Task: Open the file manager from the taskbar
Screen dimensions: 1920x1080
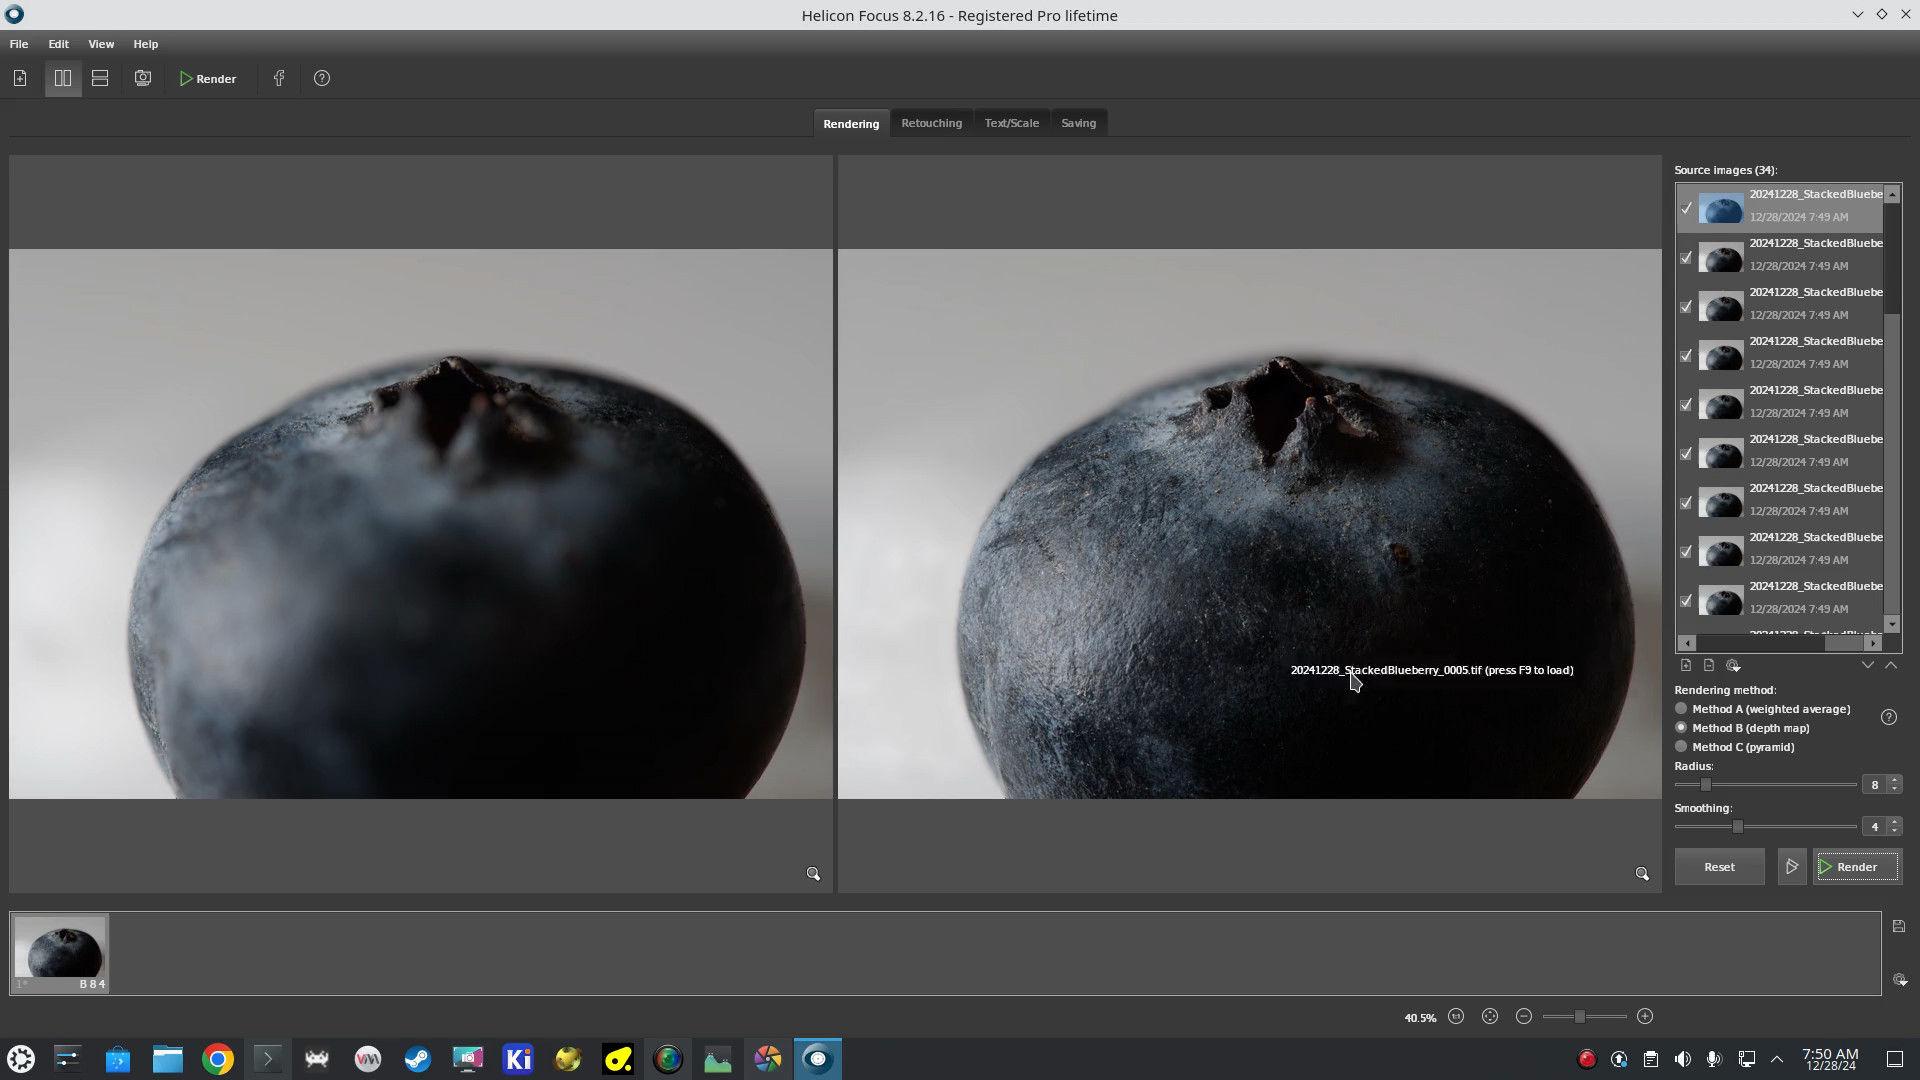Action: [x=168, y=1059]
